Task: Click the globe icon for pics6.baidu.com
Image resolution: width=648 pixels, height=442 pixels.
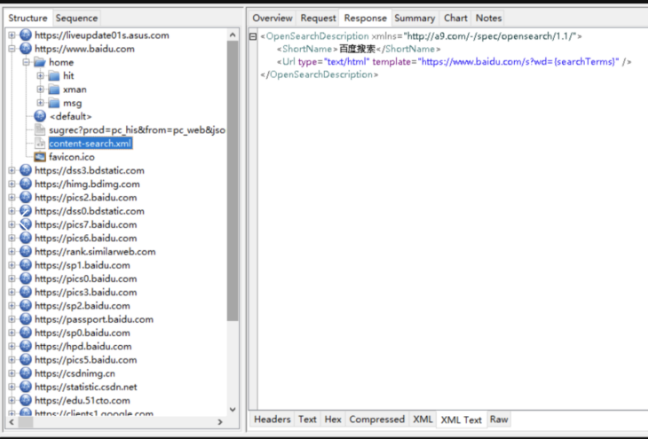Action: click(26, 238)
